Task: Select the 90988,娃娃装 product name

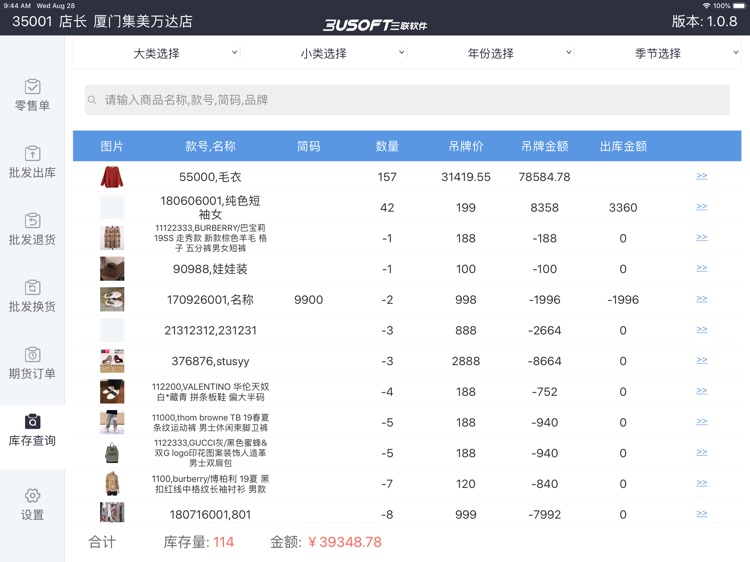Action: 210,269
